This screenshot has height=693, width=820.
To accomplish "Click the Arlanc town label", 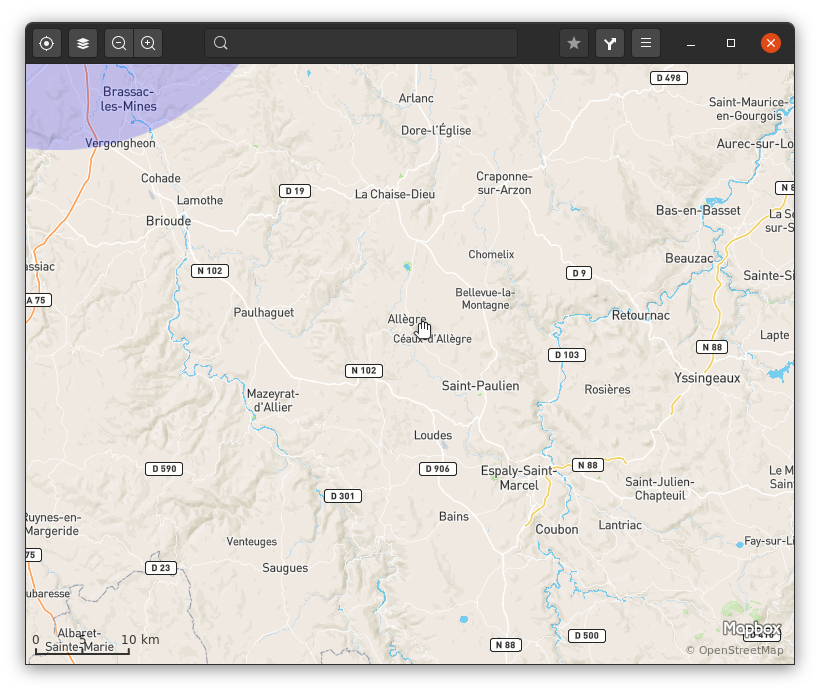I will coord(416,98).
